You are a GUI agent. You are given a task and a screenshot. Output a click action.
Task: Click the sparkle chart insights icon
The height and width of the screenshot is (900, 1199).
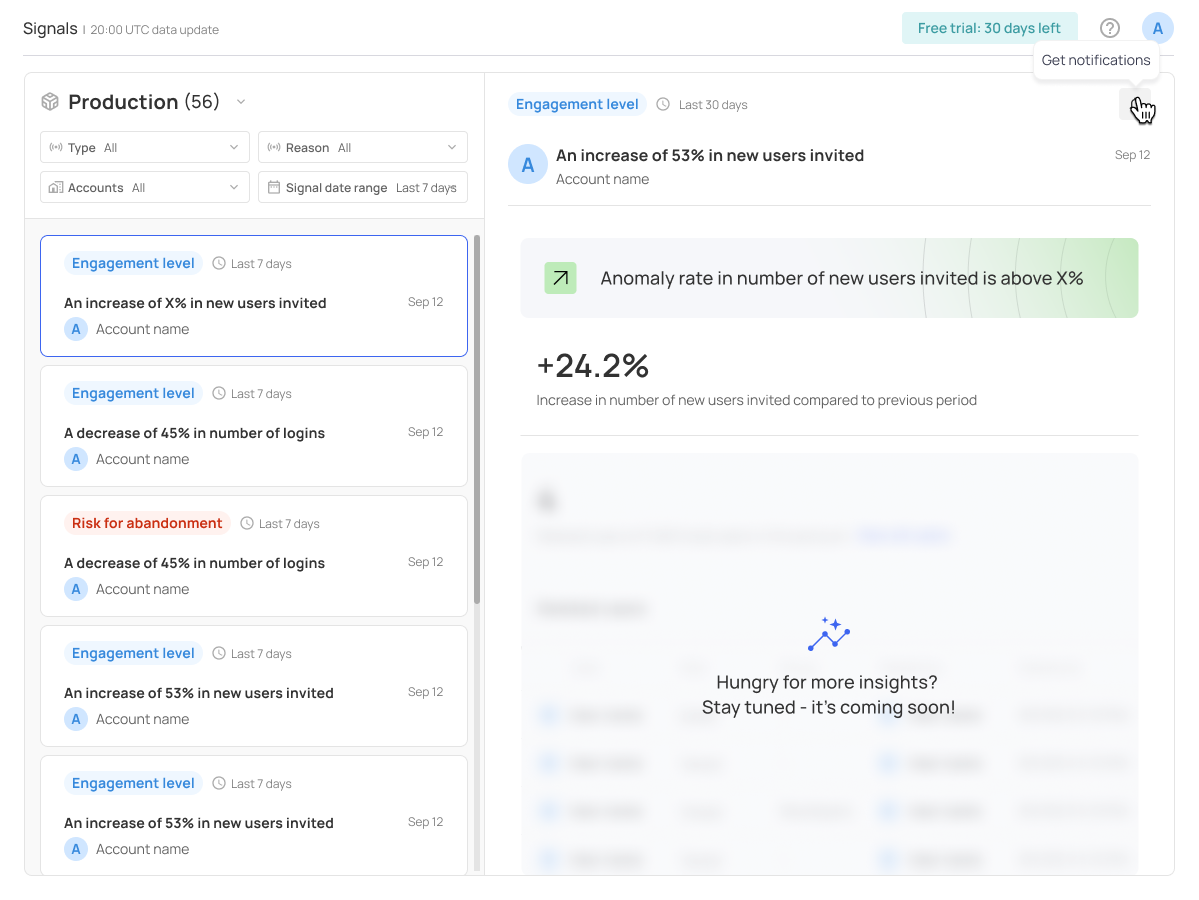click(829, 634)
